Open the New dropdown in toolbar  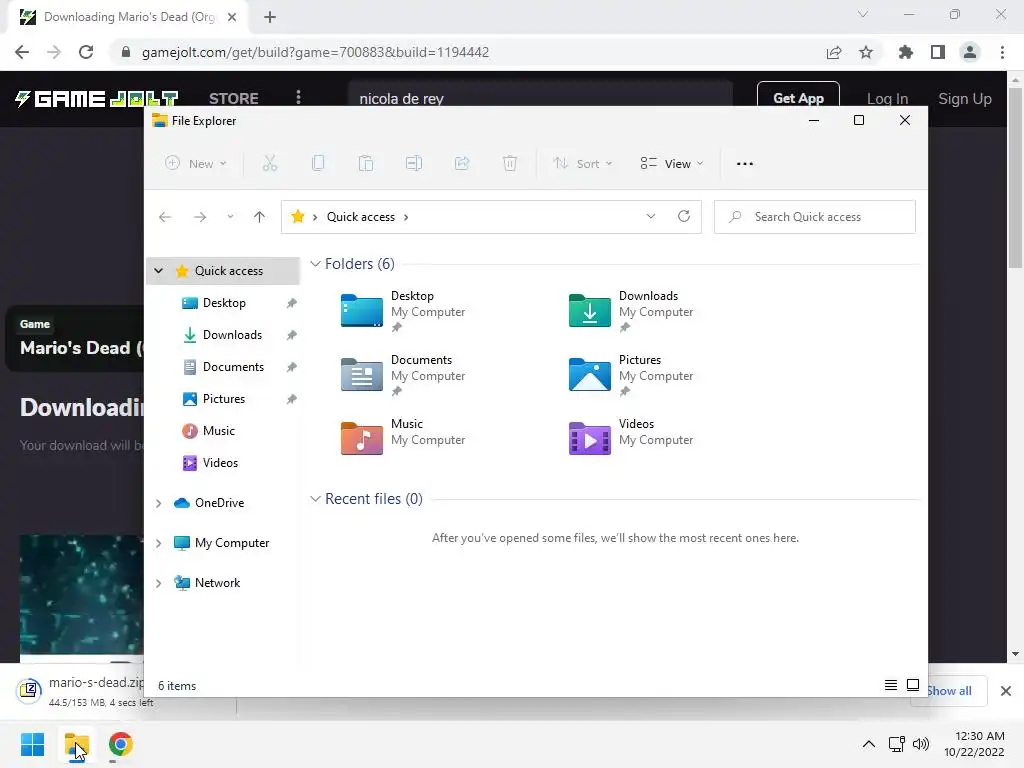196,163
